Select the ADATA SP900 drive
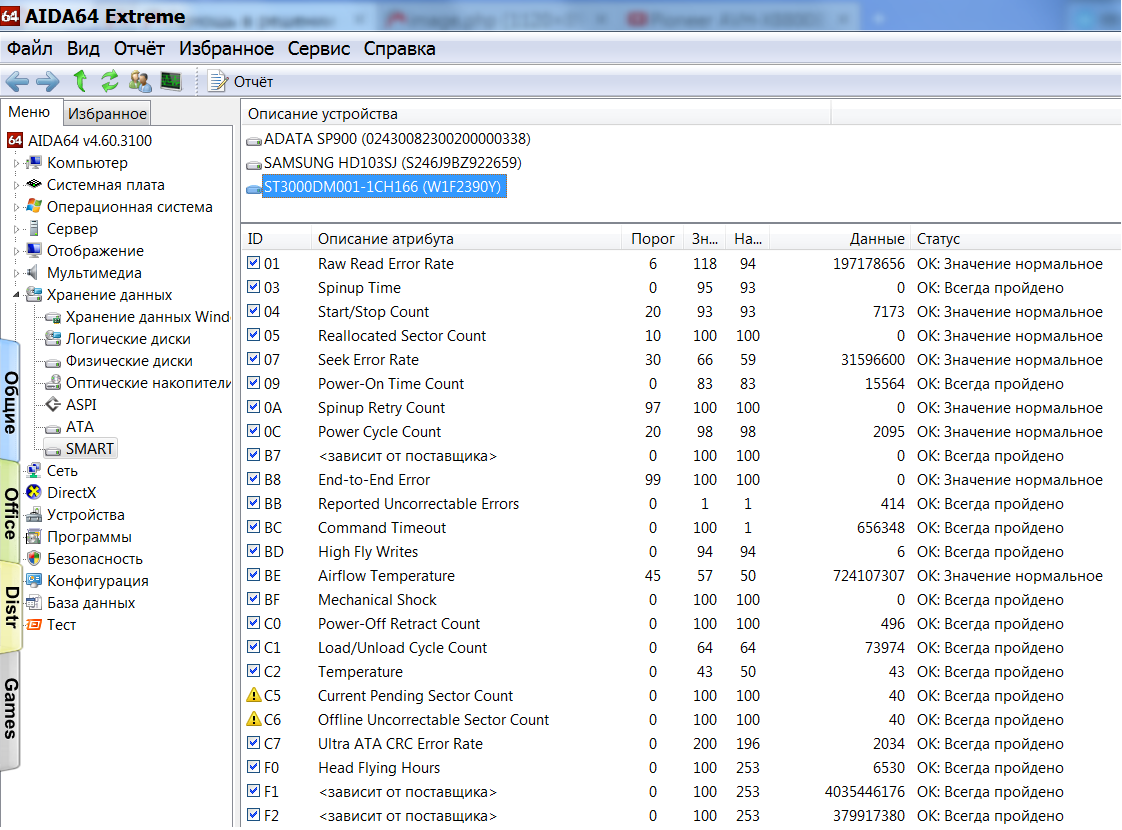Viewport: 1122px width, 830px height. tap(397, 139)
